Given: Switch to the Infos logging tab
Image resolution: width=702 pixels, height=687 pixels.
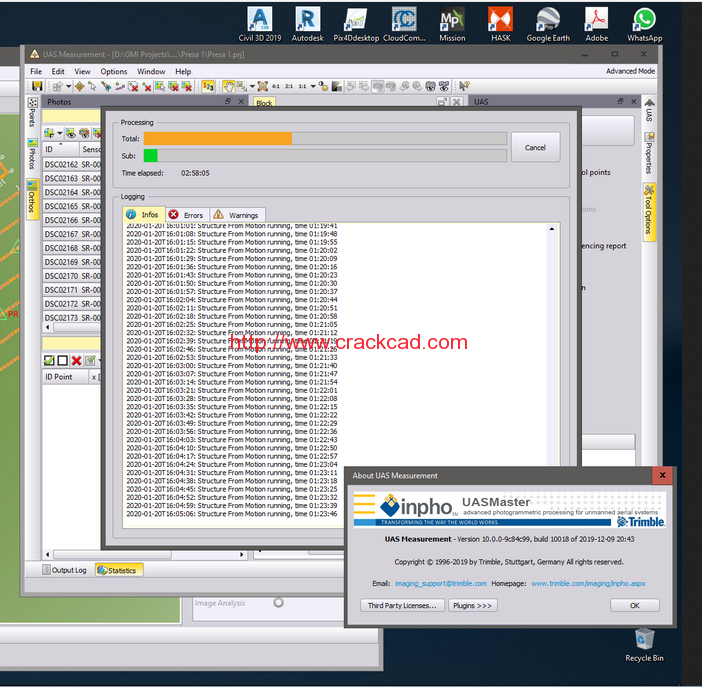Looking at the screenshot, I should [x=144, y=215].
